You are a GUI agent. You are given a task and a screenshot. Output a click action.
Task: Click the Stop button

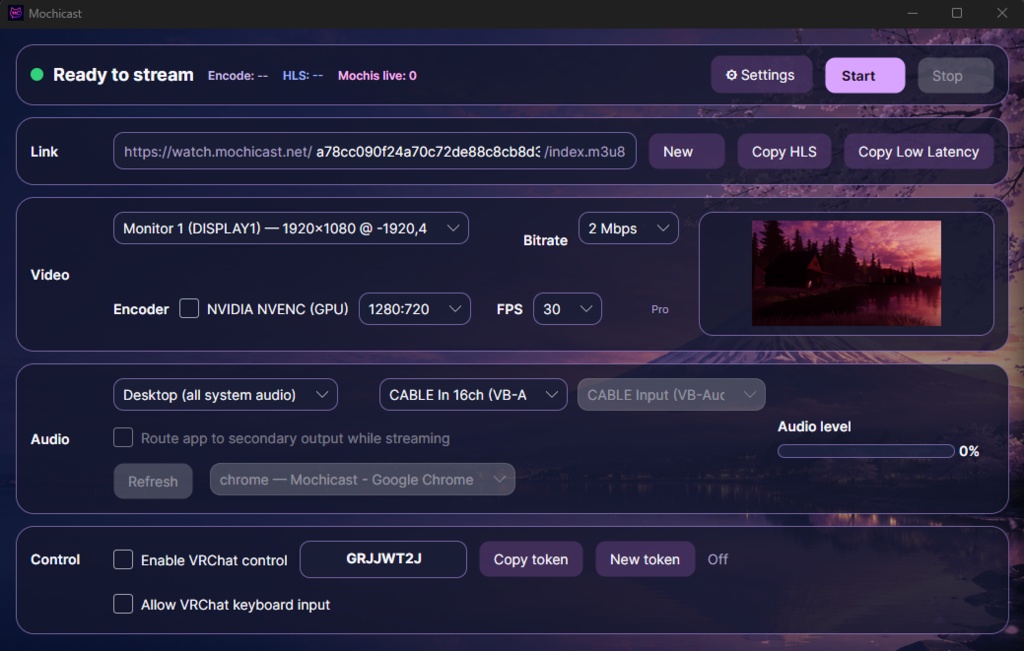point(955,76)
